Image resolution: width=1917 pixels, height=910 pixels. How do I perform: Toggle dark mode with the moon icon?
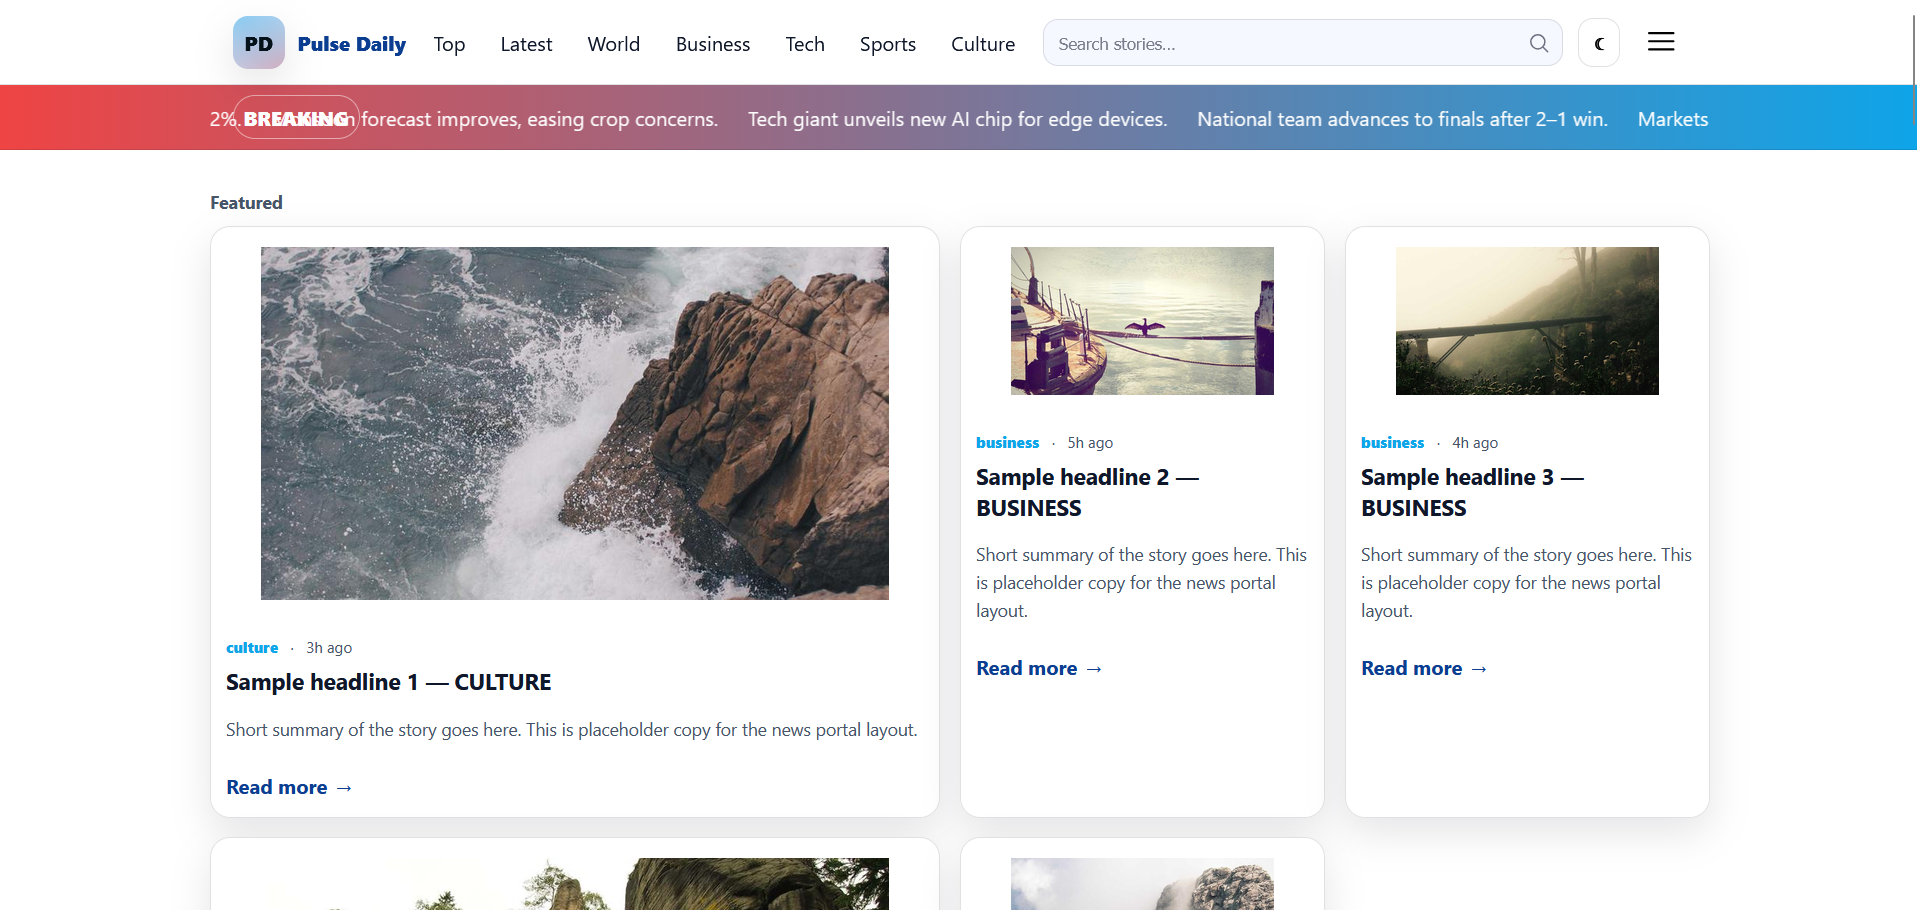(1599, 43)
